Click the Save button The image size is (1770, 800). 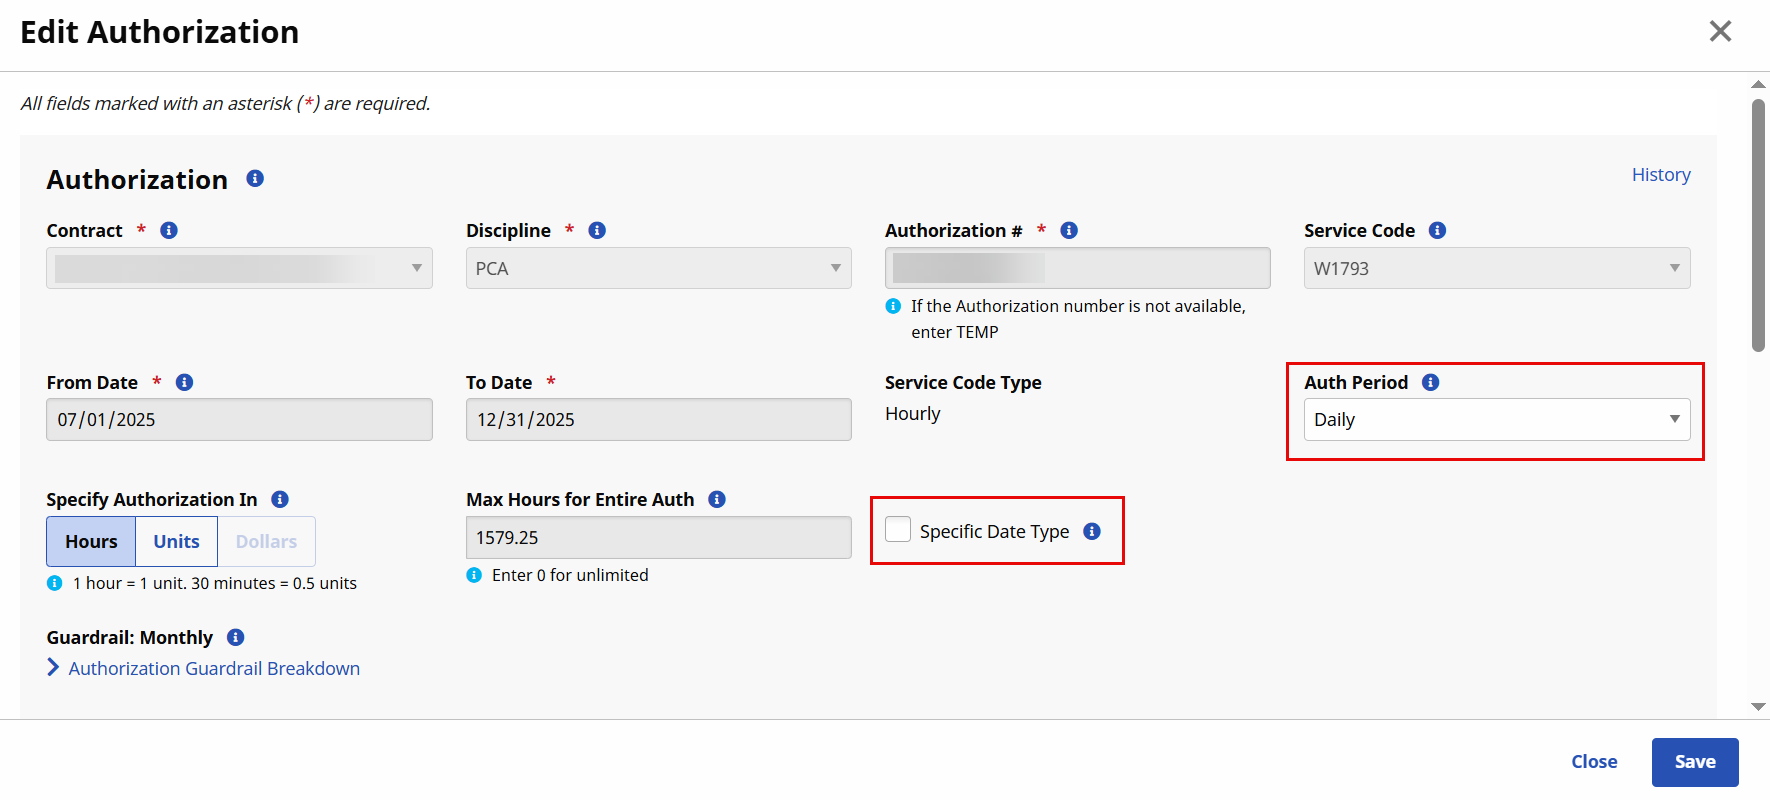coord(1694,762)
